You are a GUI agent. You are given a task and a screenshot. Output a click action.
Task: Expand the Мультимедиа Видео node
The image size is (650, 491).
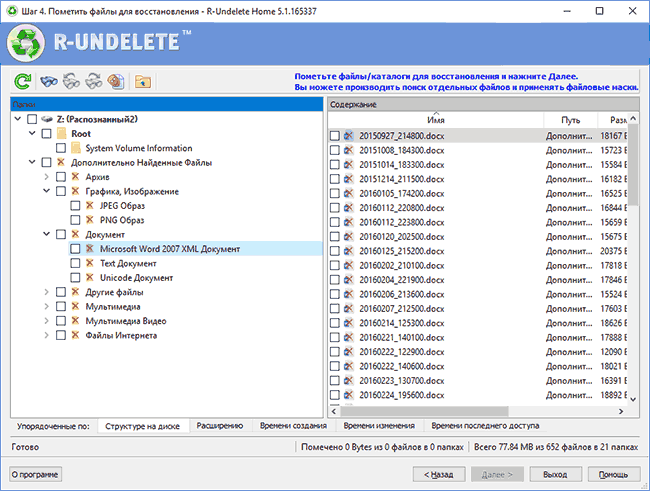point(46,321)
